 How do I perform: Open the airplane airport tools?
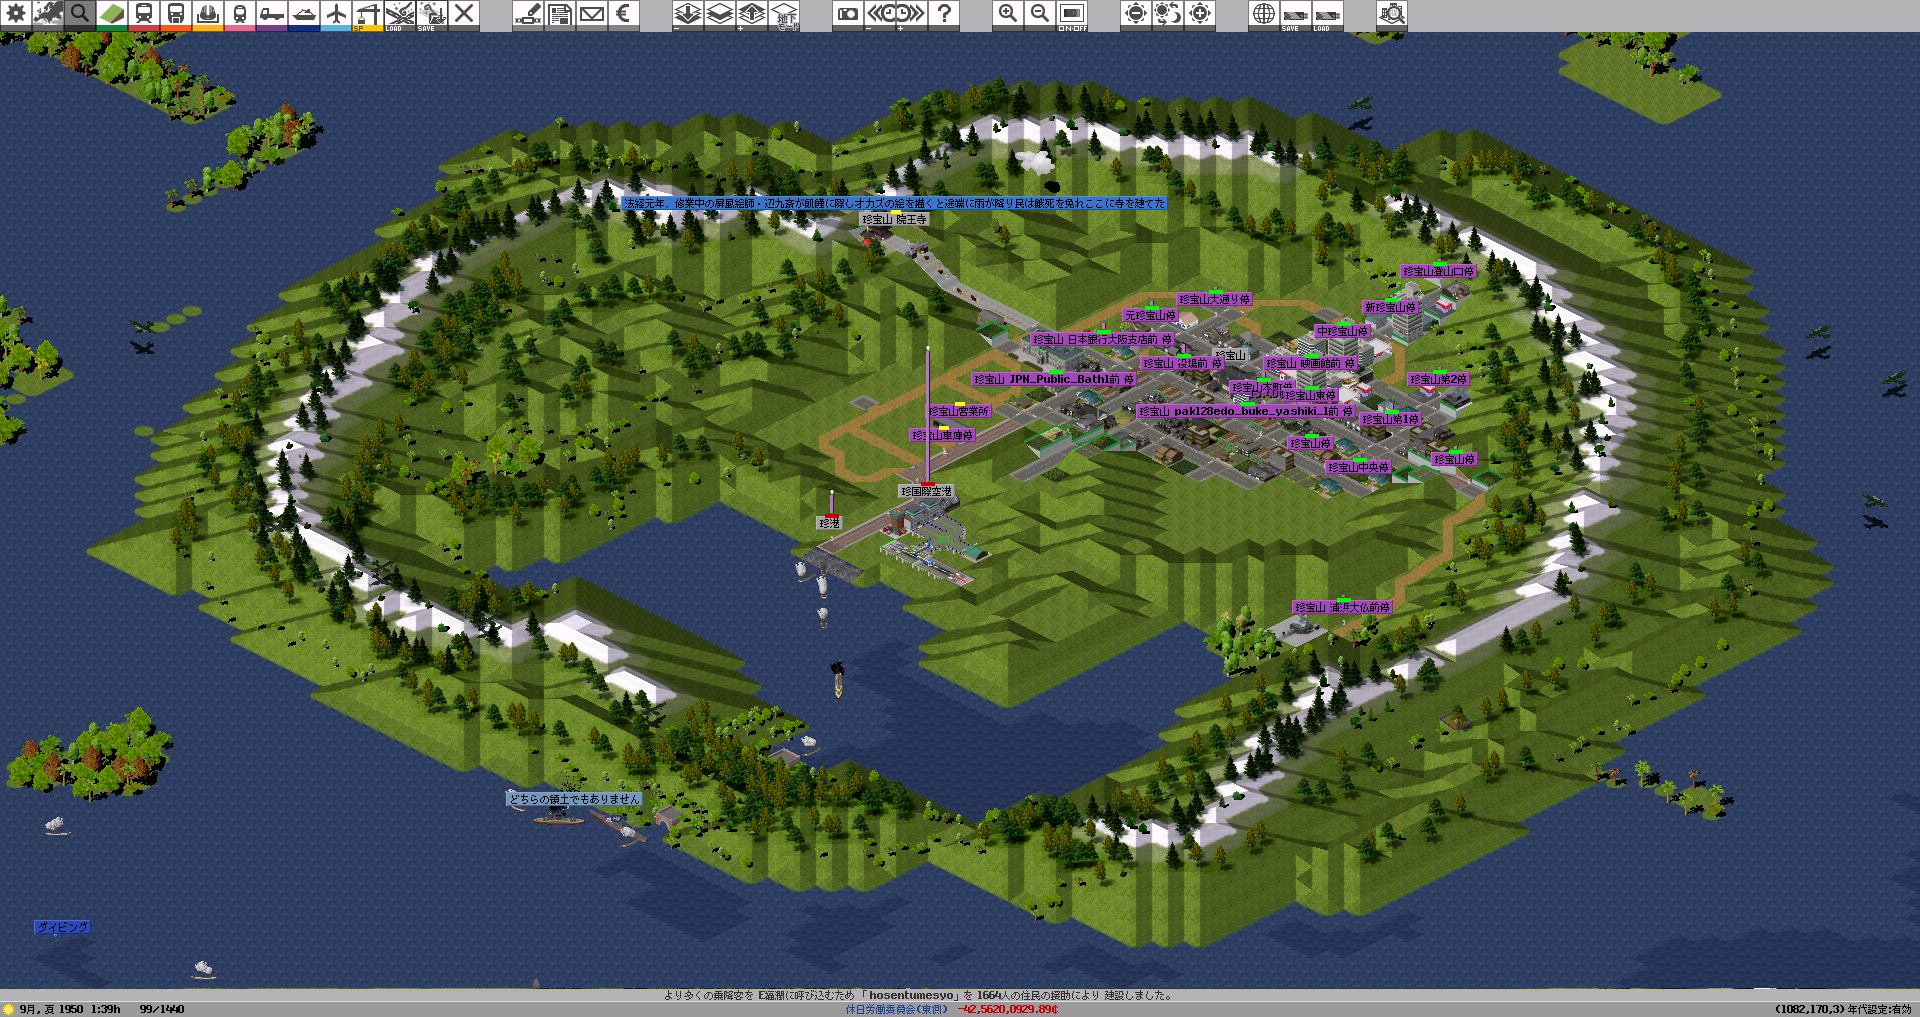coord(336,15)
